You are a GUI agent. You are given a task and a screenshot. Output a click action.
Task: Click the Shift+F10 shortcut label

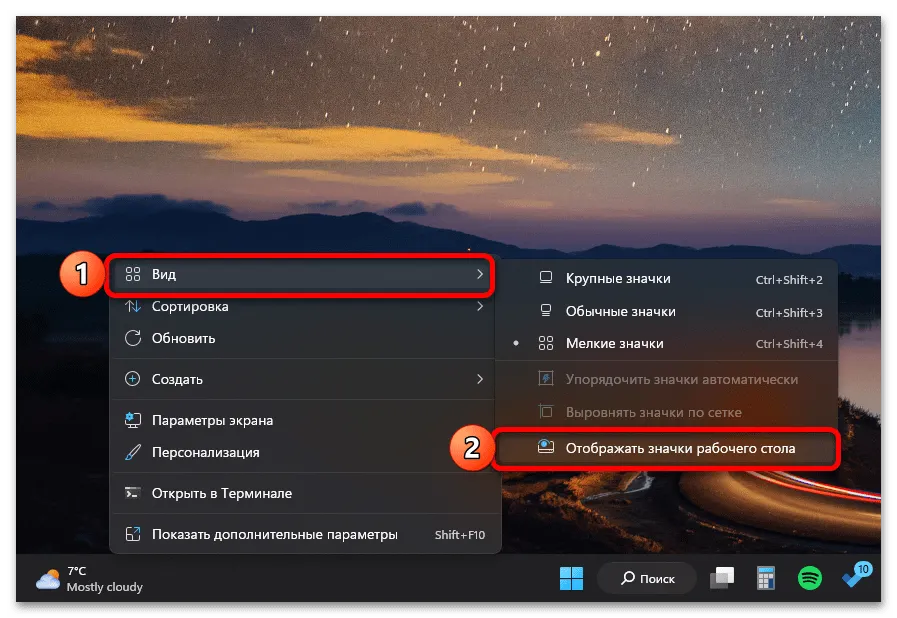coord(459,535)
